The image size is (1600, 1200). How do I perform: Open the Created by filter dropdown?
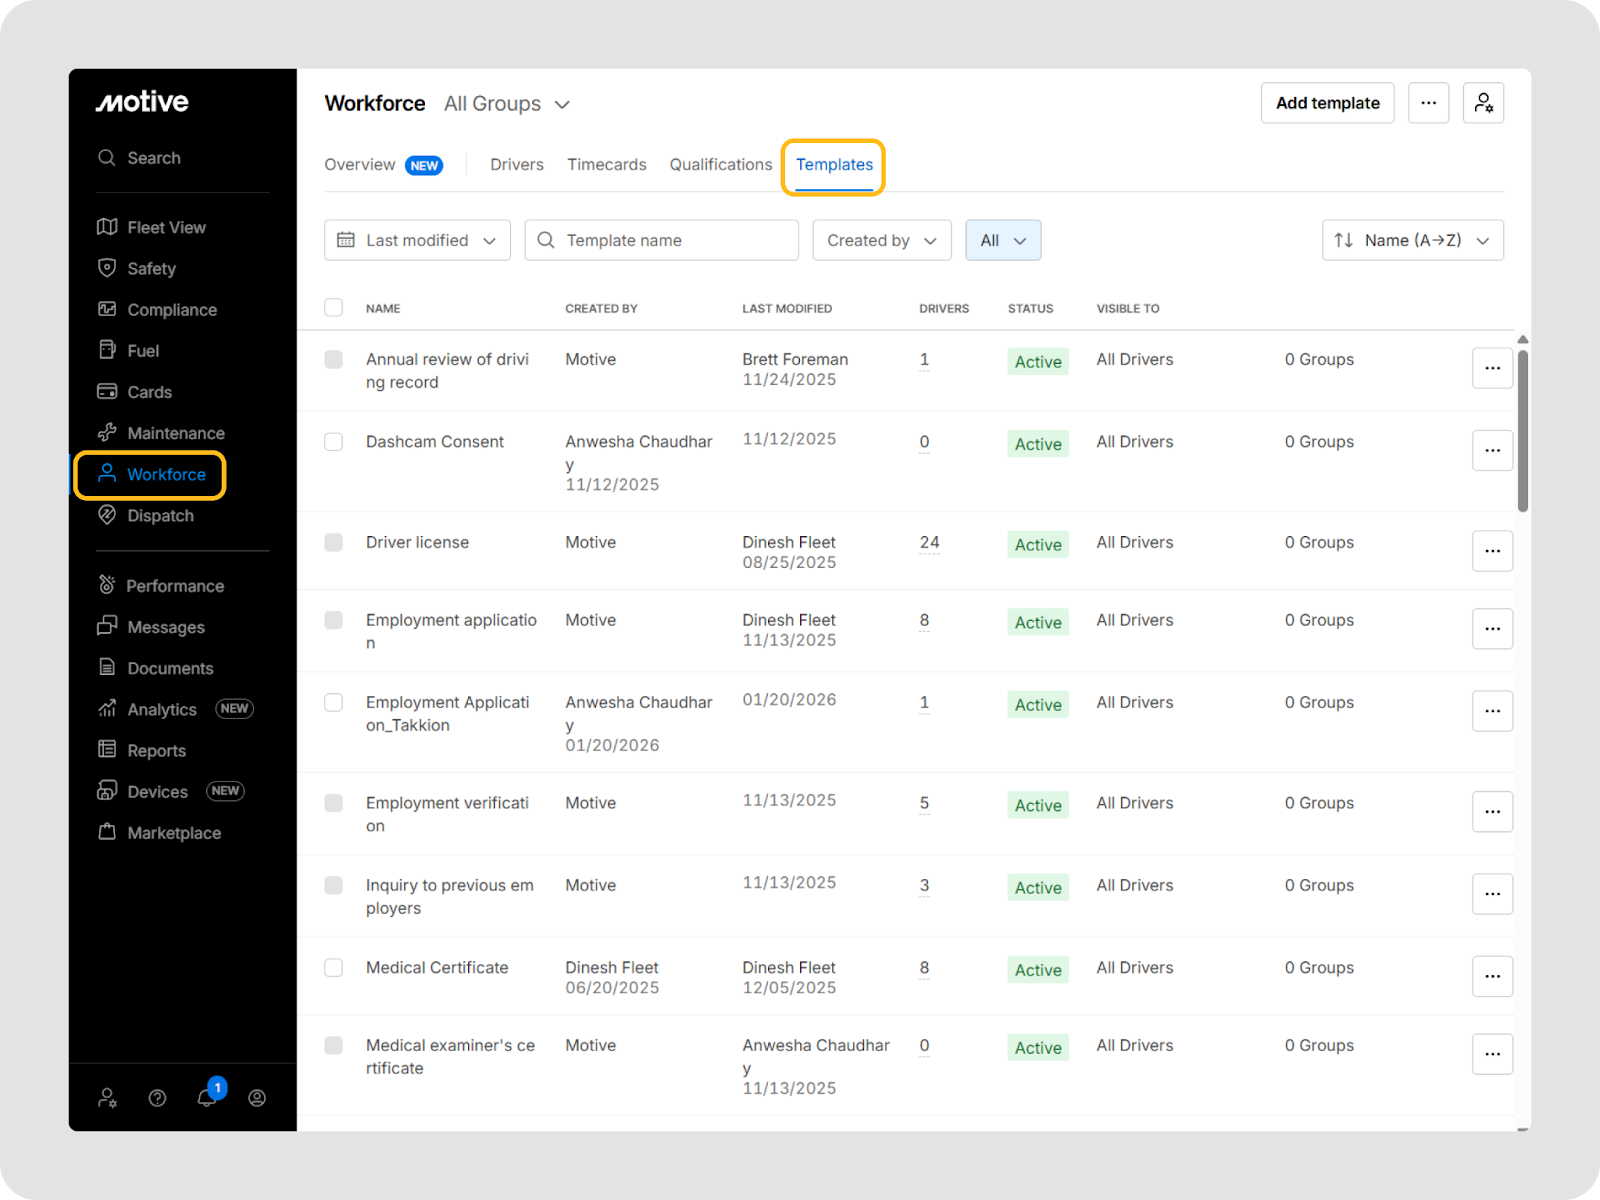(881, 240)
